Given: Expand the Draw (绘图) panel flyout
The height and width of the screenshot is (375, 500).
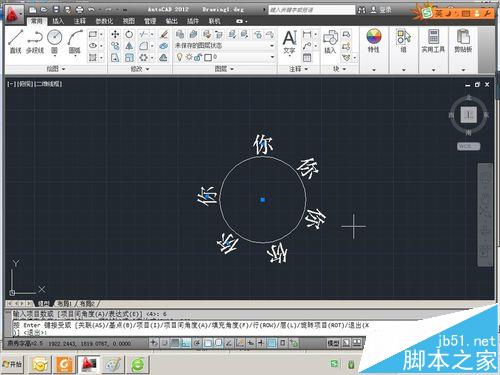Looking at the screenshot, I should tap(55, 69).
